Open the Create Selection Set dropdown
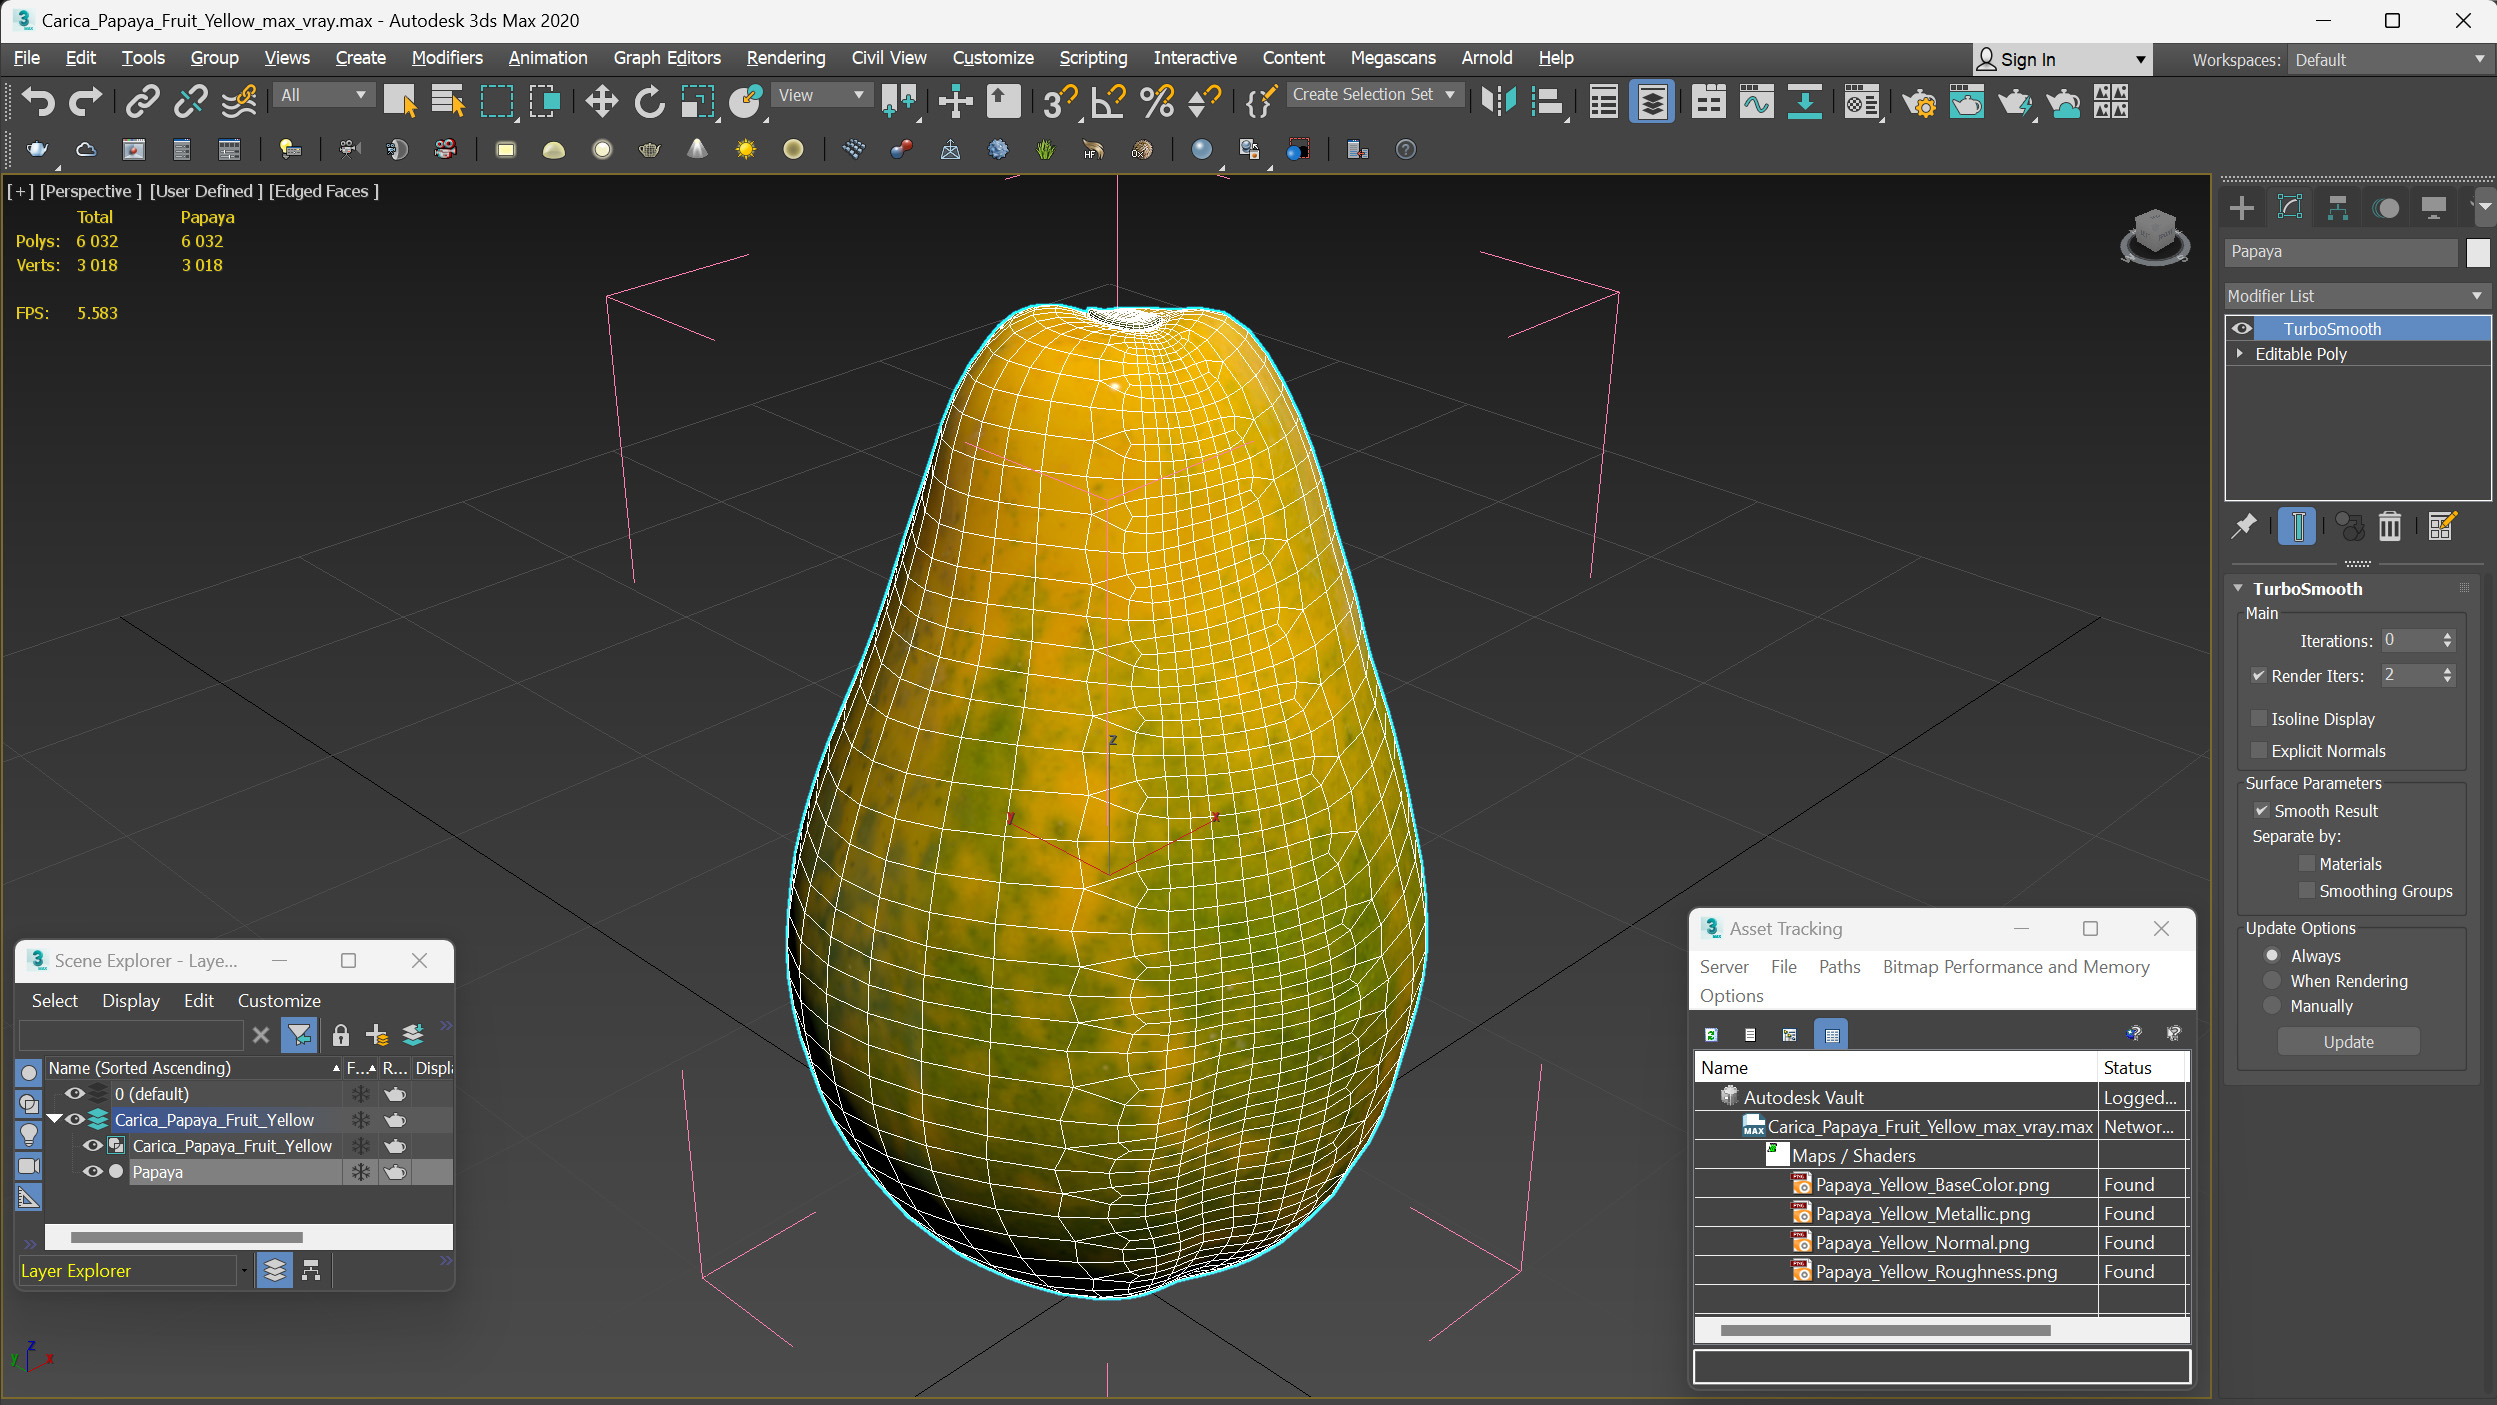Image resolution: width=2497 pixels, height=1405 pixels. click(1375, 95)
